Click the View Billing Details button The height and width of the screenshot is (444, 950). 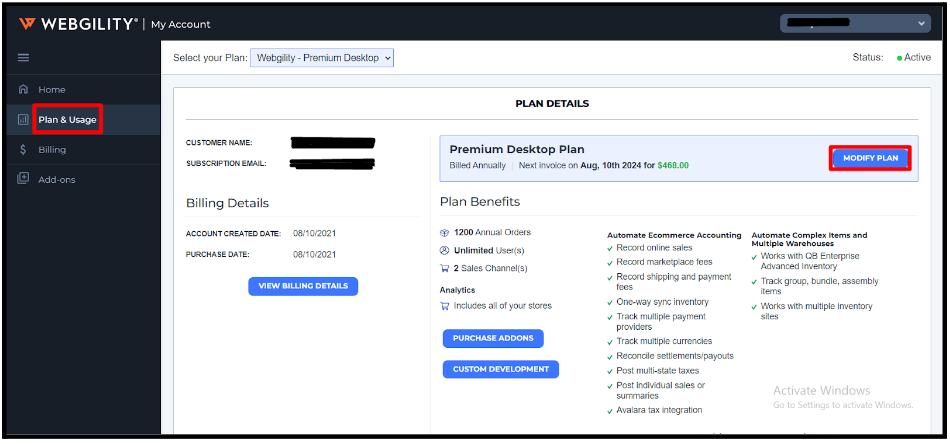(x=303, y=286)
